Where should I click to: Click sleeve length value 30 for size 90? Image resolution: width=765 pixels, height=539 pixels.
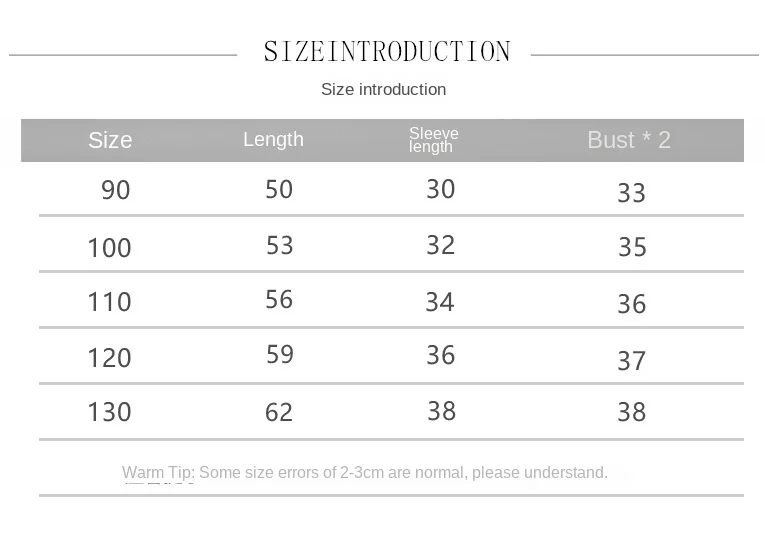click(x=441, y=190)
